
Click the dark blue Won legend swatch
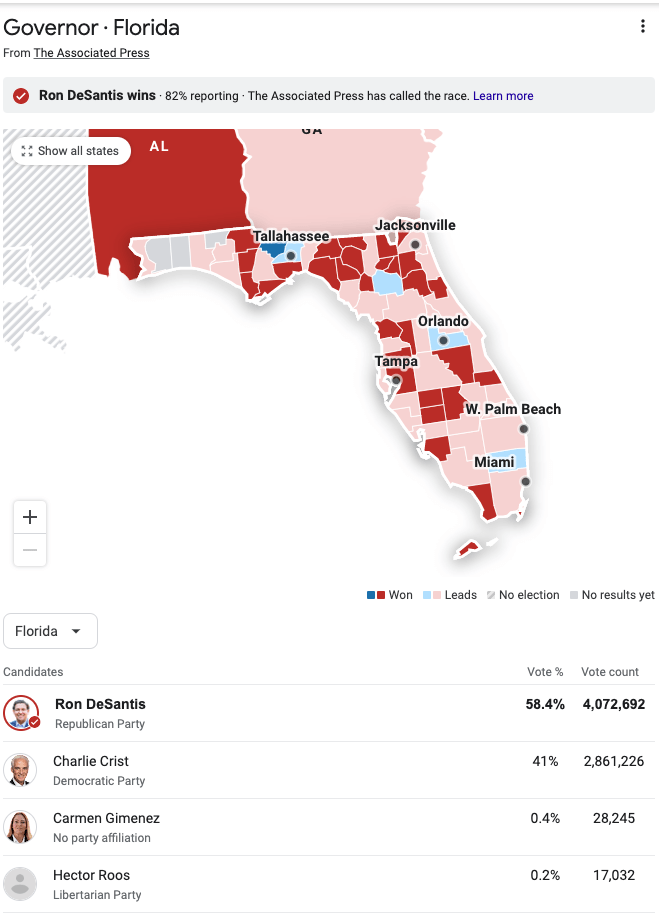(372, 595)
